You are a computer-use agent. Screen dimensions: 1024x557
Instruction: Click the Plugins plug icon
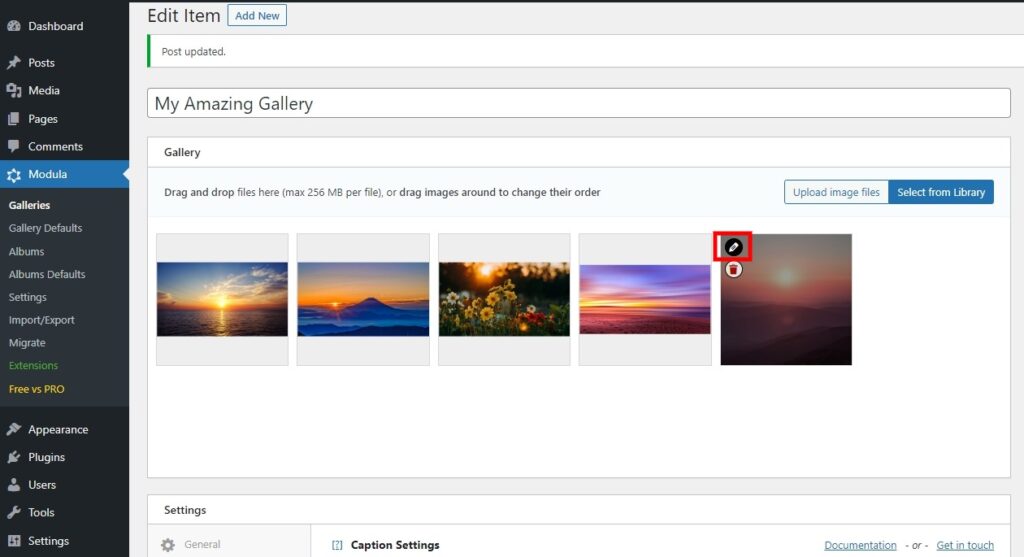[x=14, y=457]
